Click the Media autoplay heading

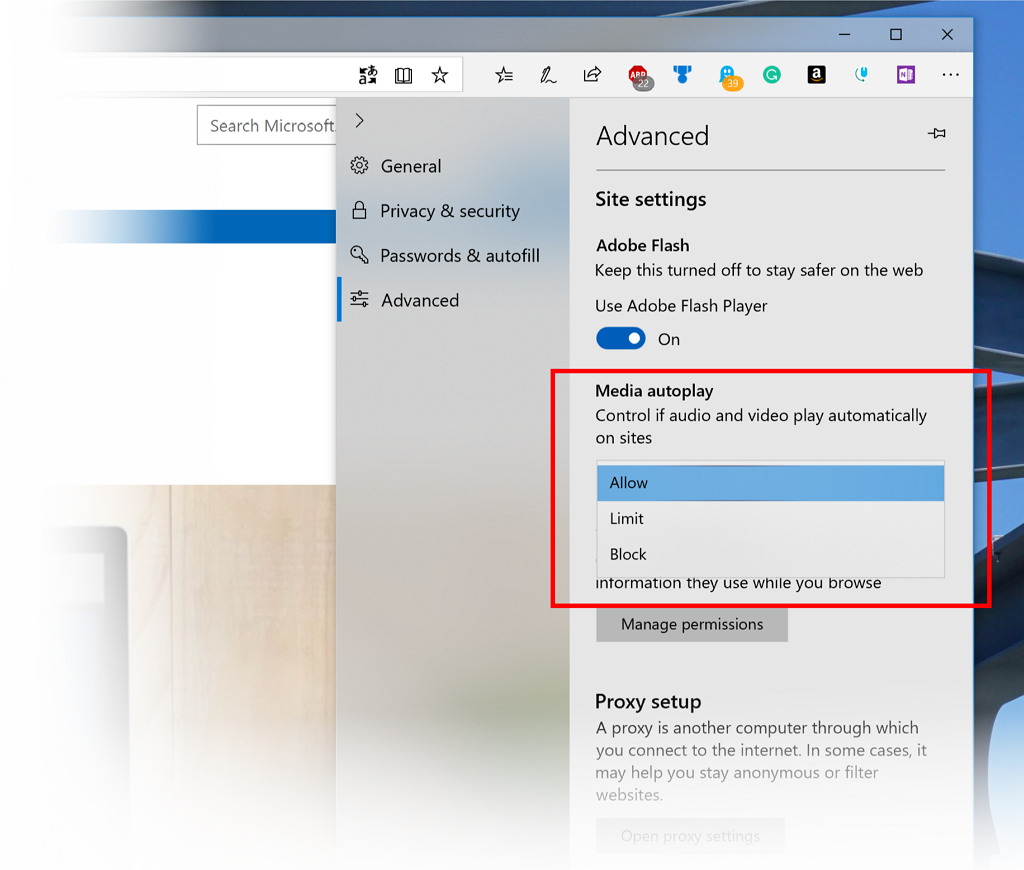coord(654,391)
